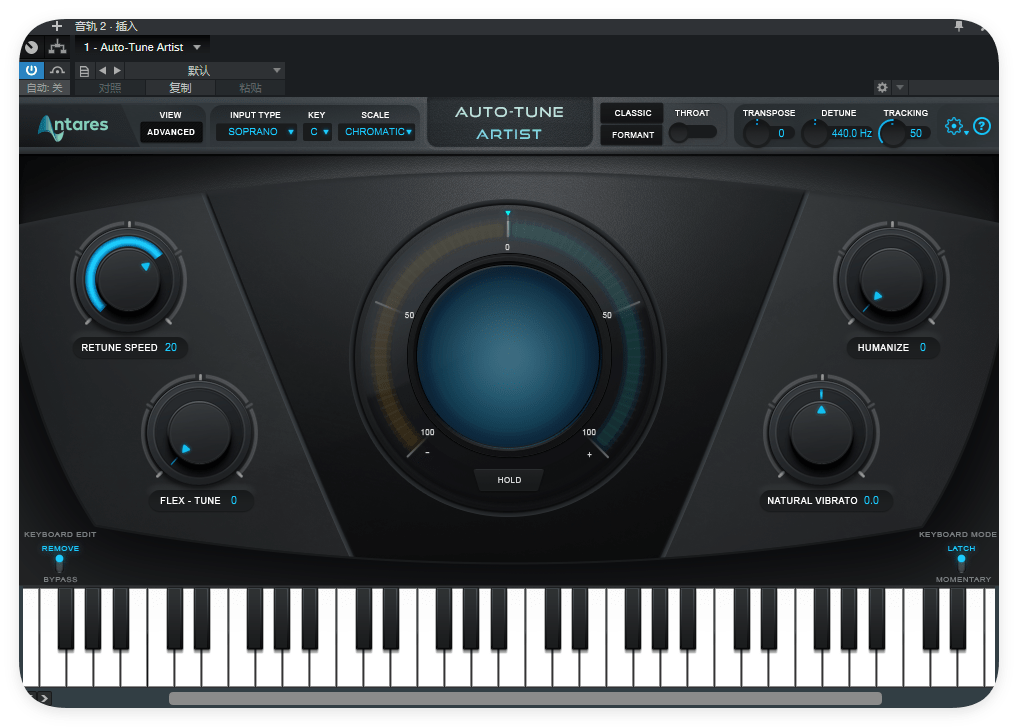Open the plugin selector '1 - Auto-Tune Artist'
The width and height of the screenshot is (1018, 727).
click(x=141, y=47)
